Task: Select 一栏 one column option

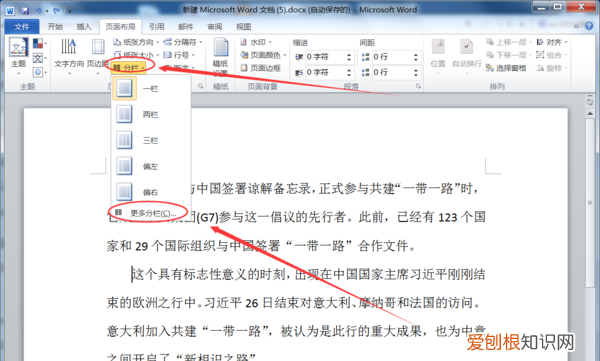Action: [x=151, y=88]
